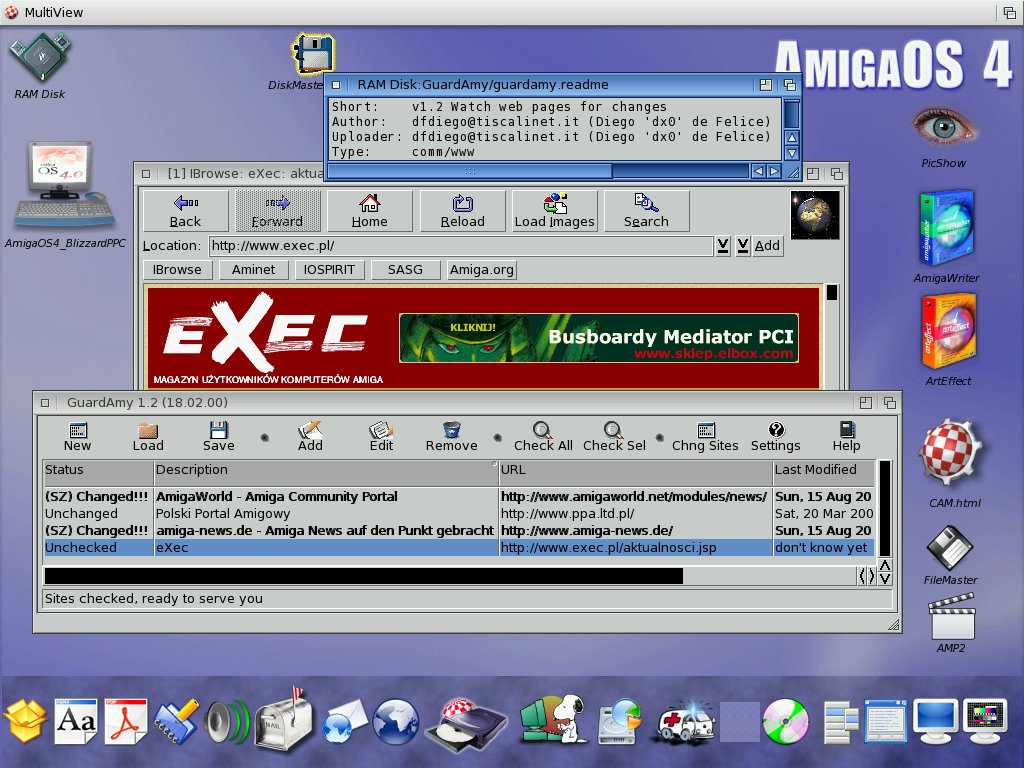Image resolution: width=1024 pixels, height=768 pixels.
Task: Click the Snoopy computer dock icon
Action: 553,718
